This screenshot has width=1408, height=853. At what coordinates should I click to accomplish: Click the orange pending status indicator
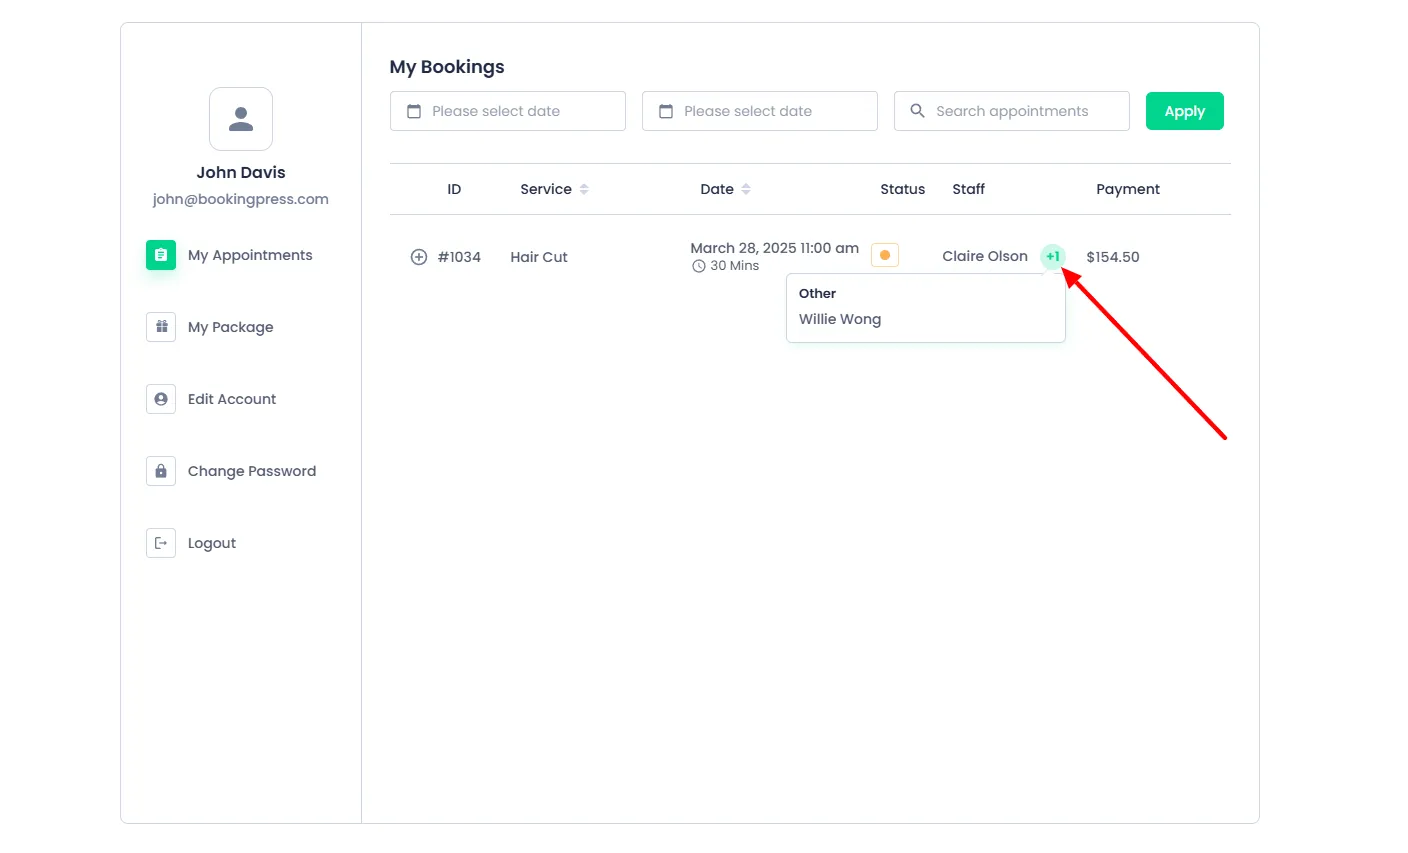[885, 255]
